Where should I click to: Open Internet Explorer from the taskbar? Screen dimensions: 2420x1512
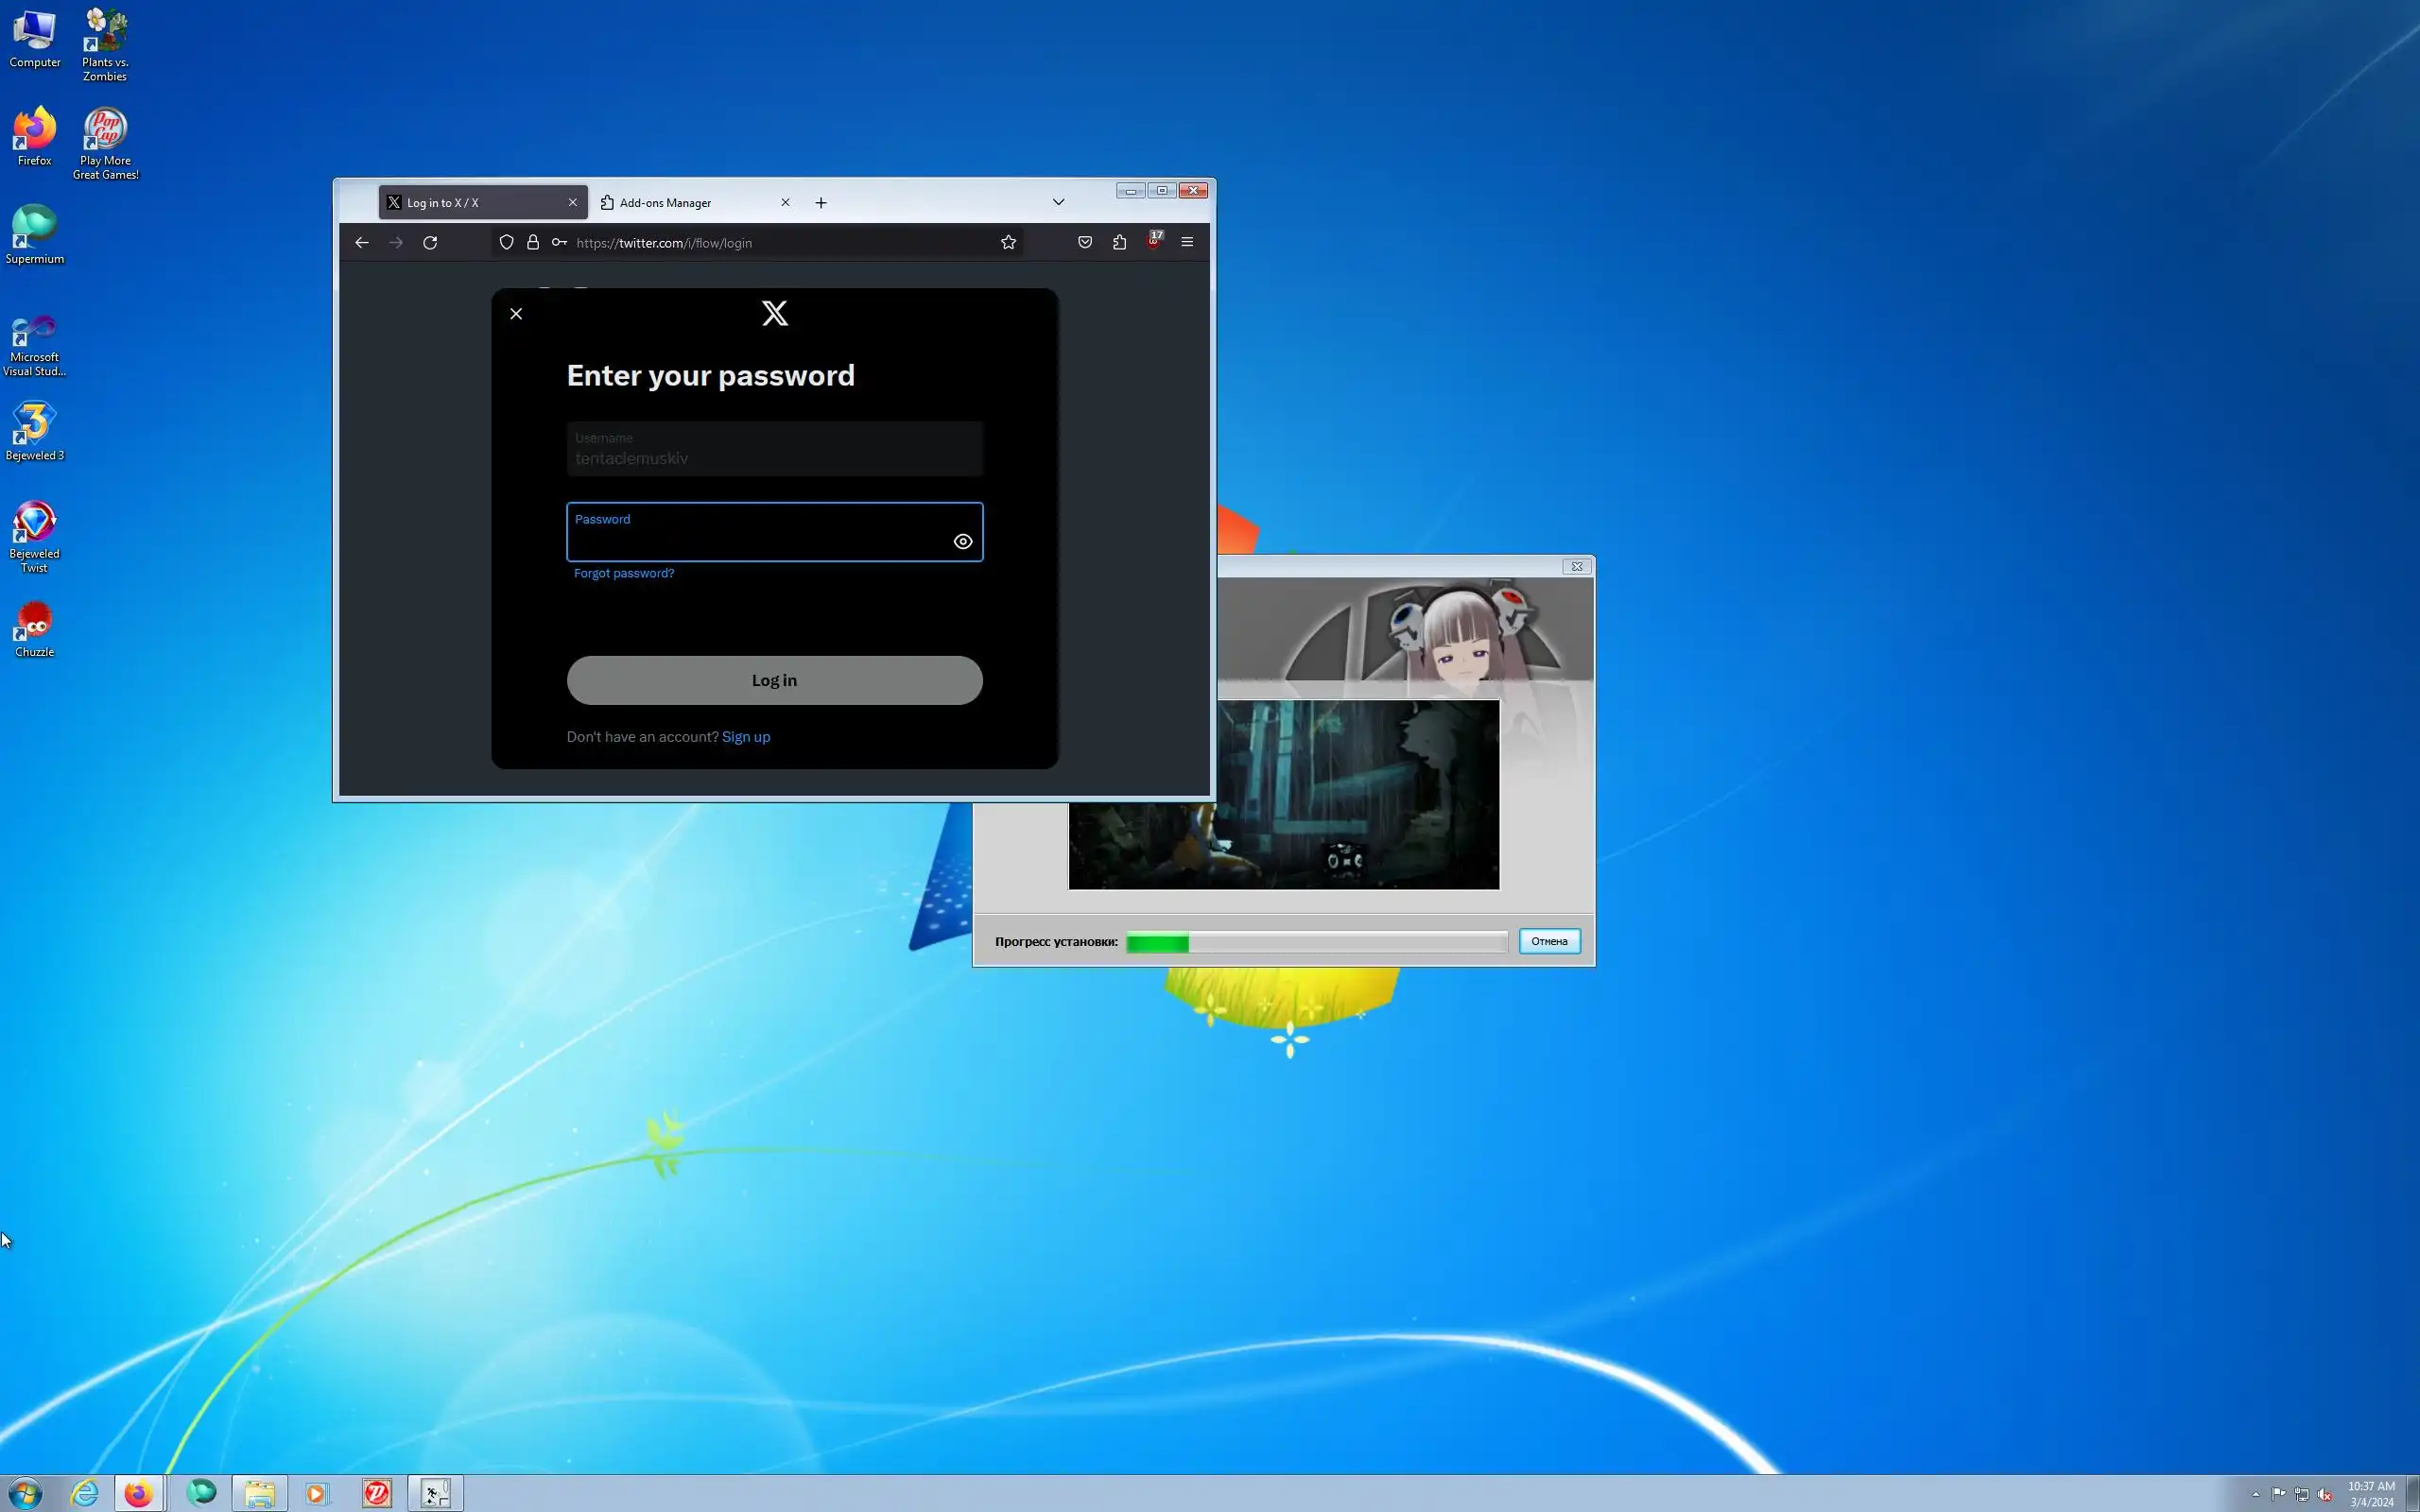point(85,1494)
